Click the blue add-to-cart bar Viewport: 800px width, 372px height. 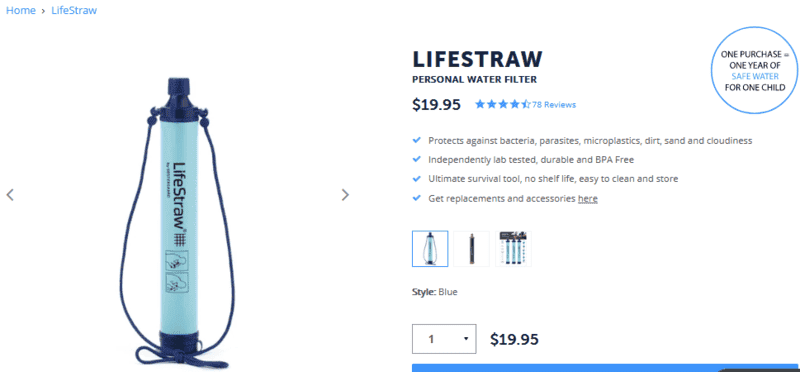click(605, 368)
